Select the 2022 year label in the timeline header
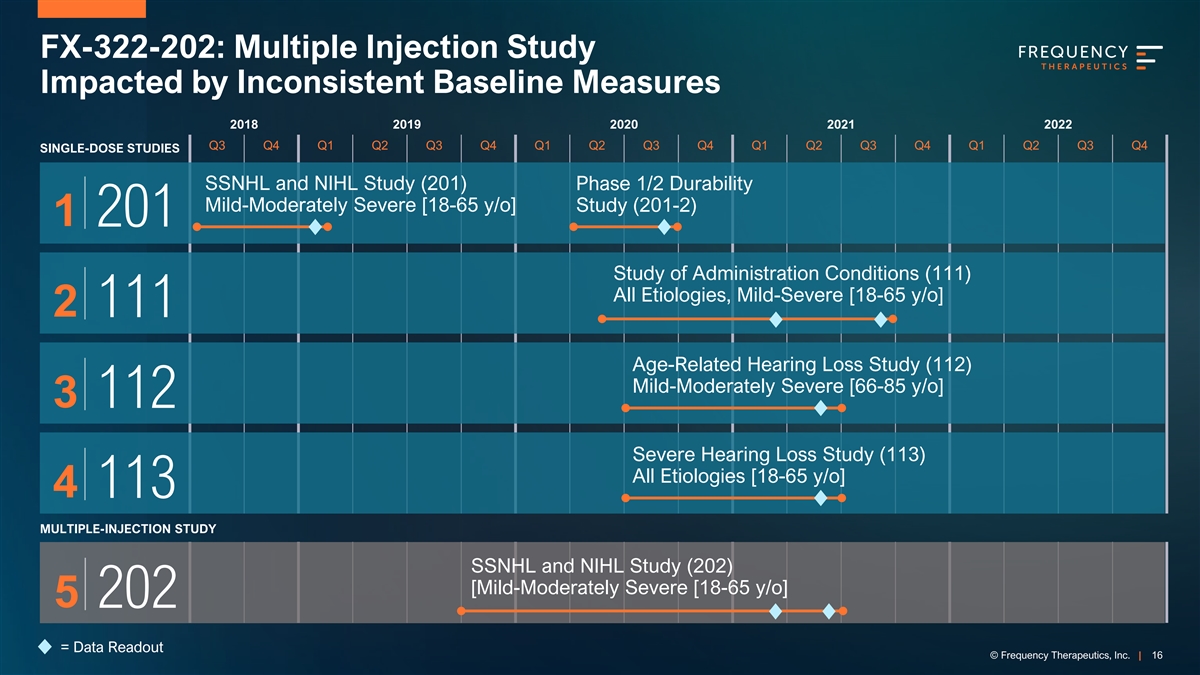Image resolution: width=1200 pixels, height=675 pixels. click(x=1057, y=124)
